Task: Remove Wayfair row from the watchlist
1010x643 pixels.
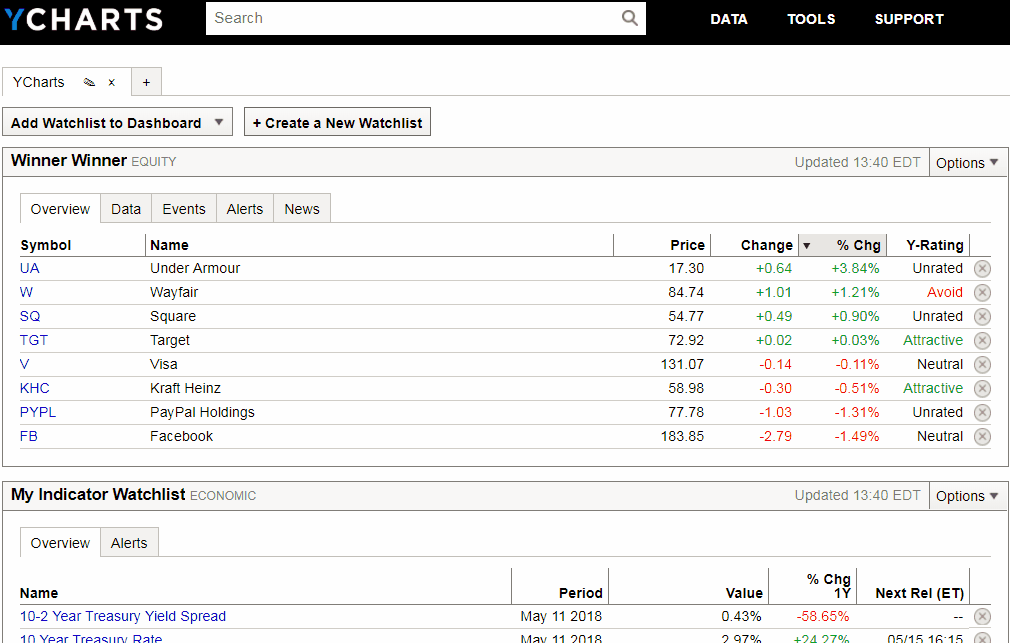Action: (982, 293)
